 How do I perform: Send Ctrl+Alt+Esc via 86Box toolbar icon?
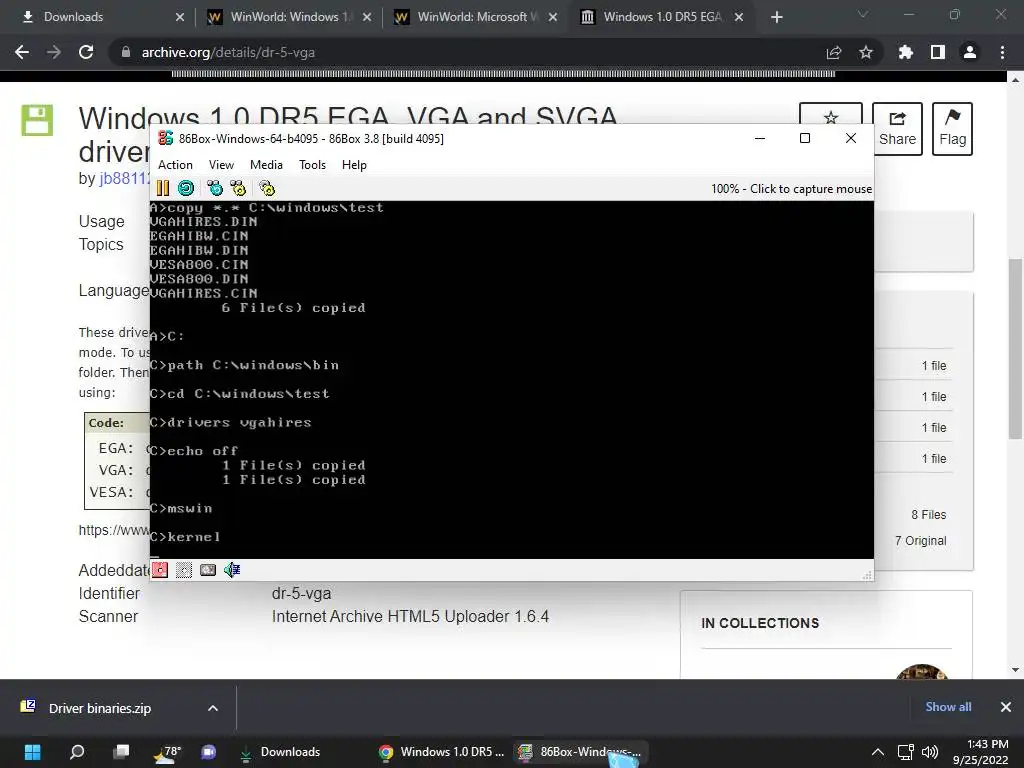(x=238, y=189)
